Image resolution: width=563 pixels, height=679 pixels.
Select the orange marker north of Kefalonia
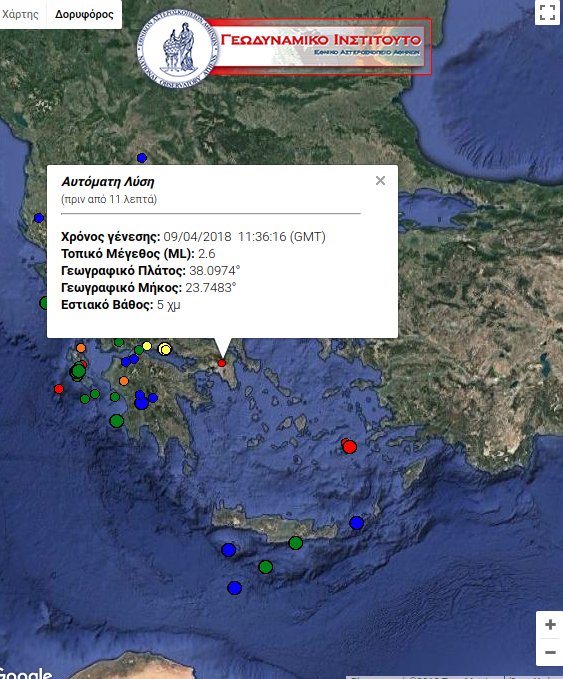click(x=81, y=348)
